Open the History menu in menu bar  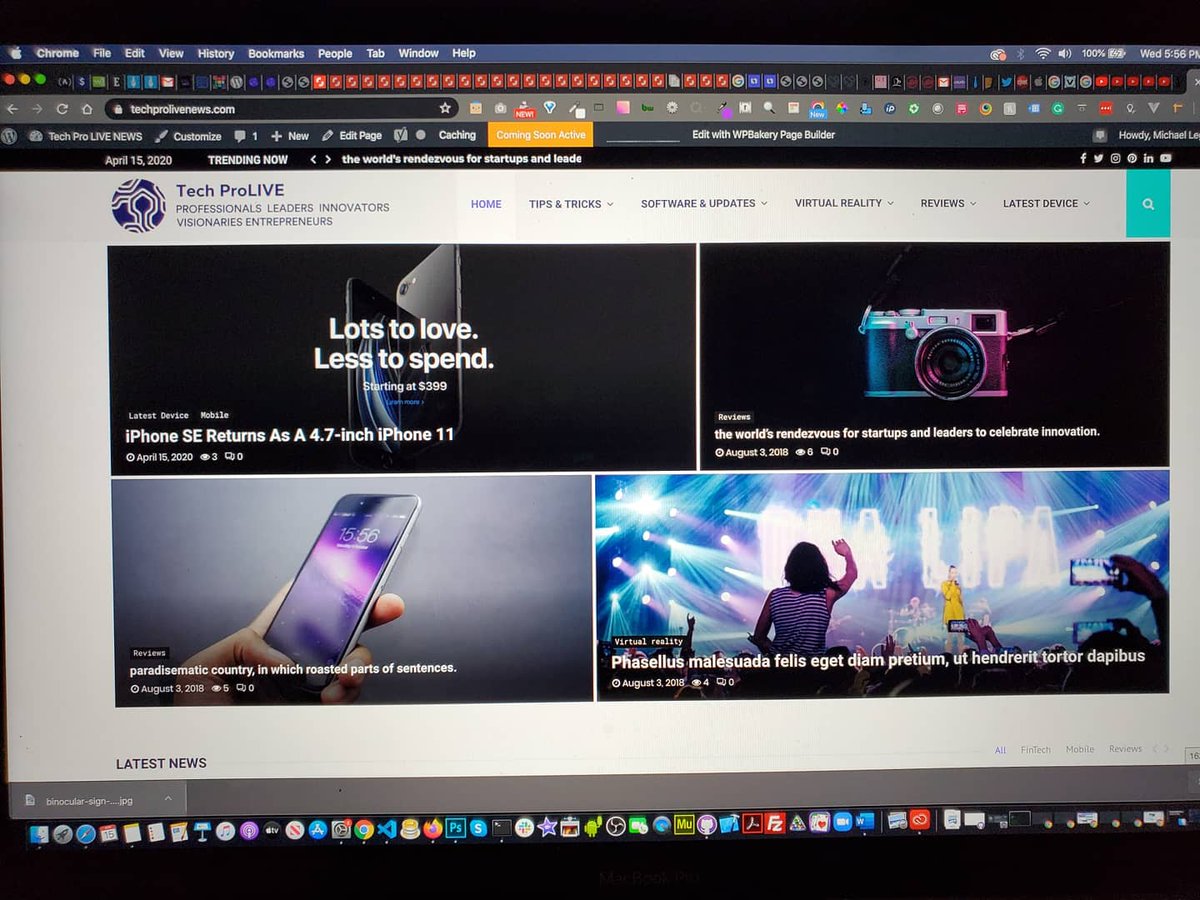(215, 53)
